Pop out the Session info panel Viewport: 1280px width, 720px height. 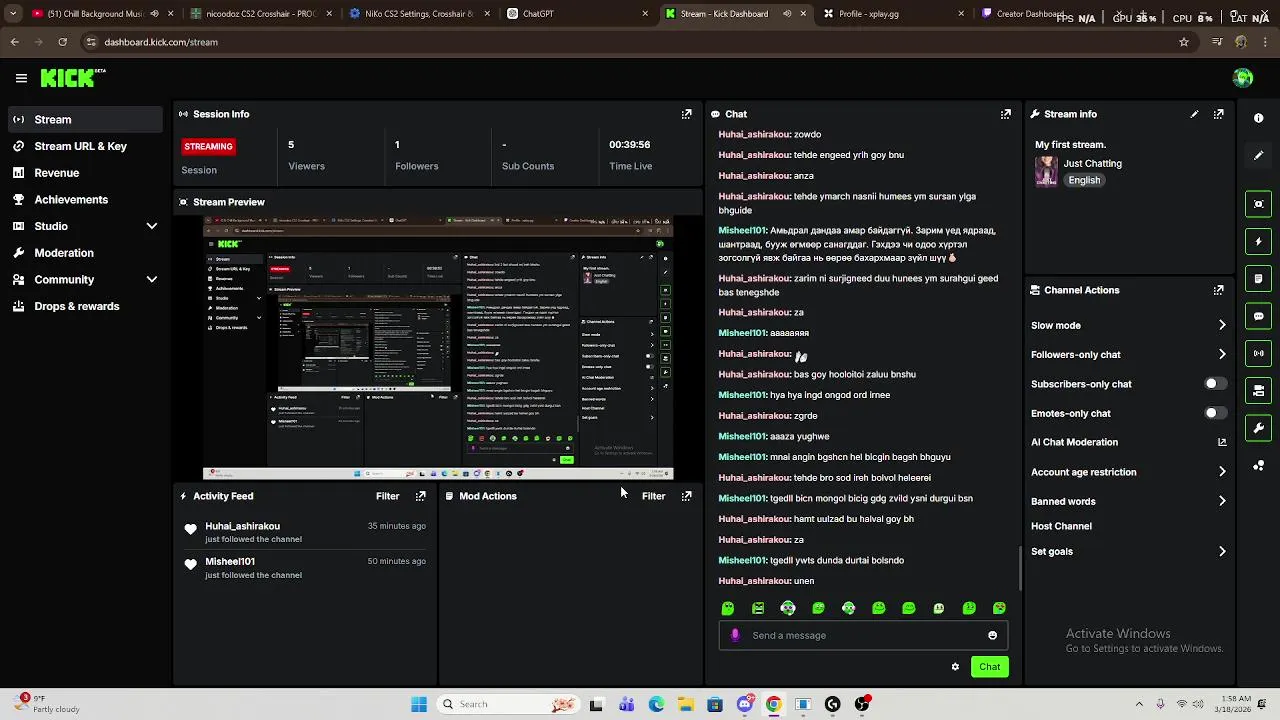(x=686, y=114)
